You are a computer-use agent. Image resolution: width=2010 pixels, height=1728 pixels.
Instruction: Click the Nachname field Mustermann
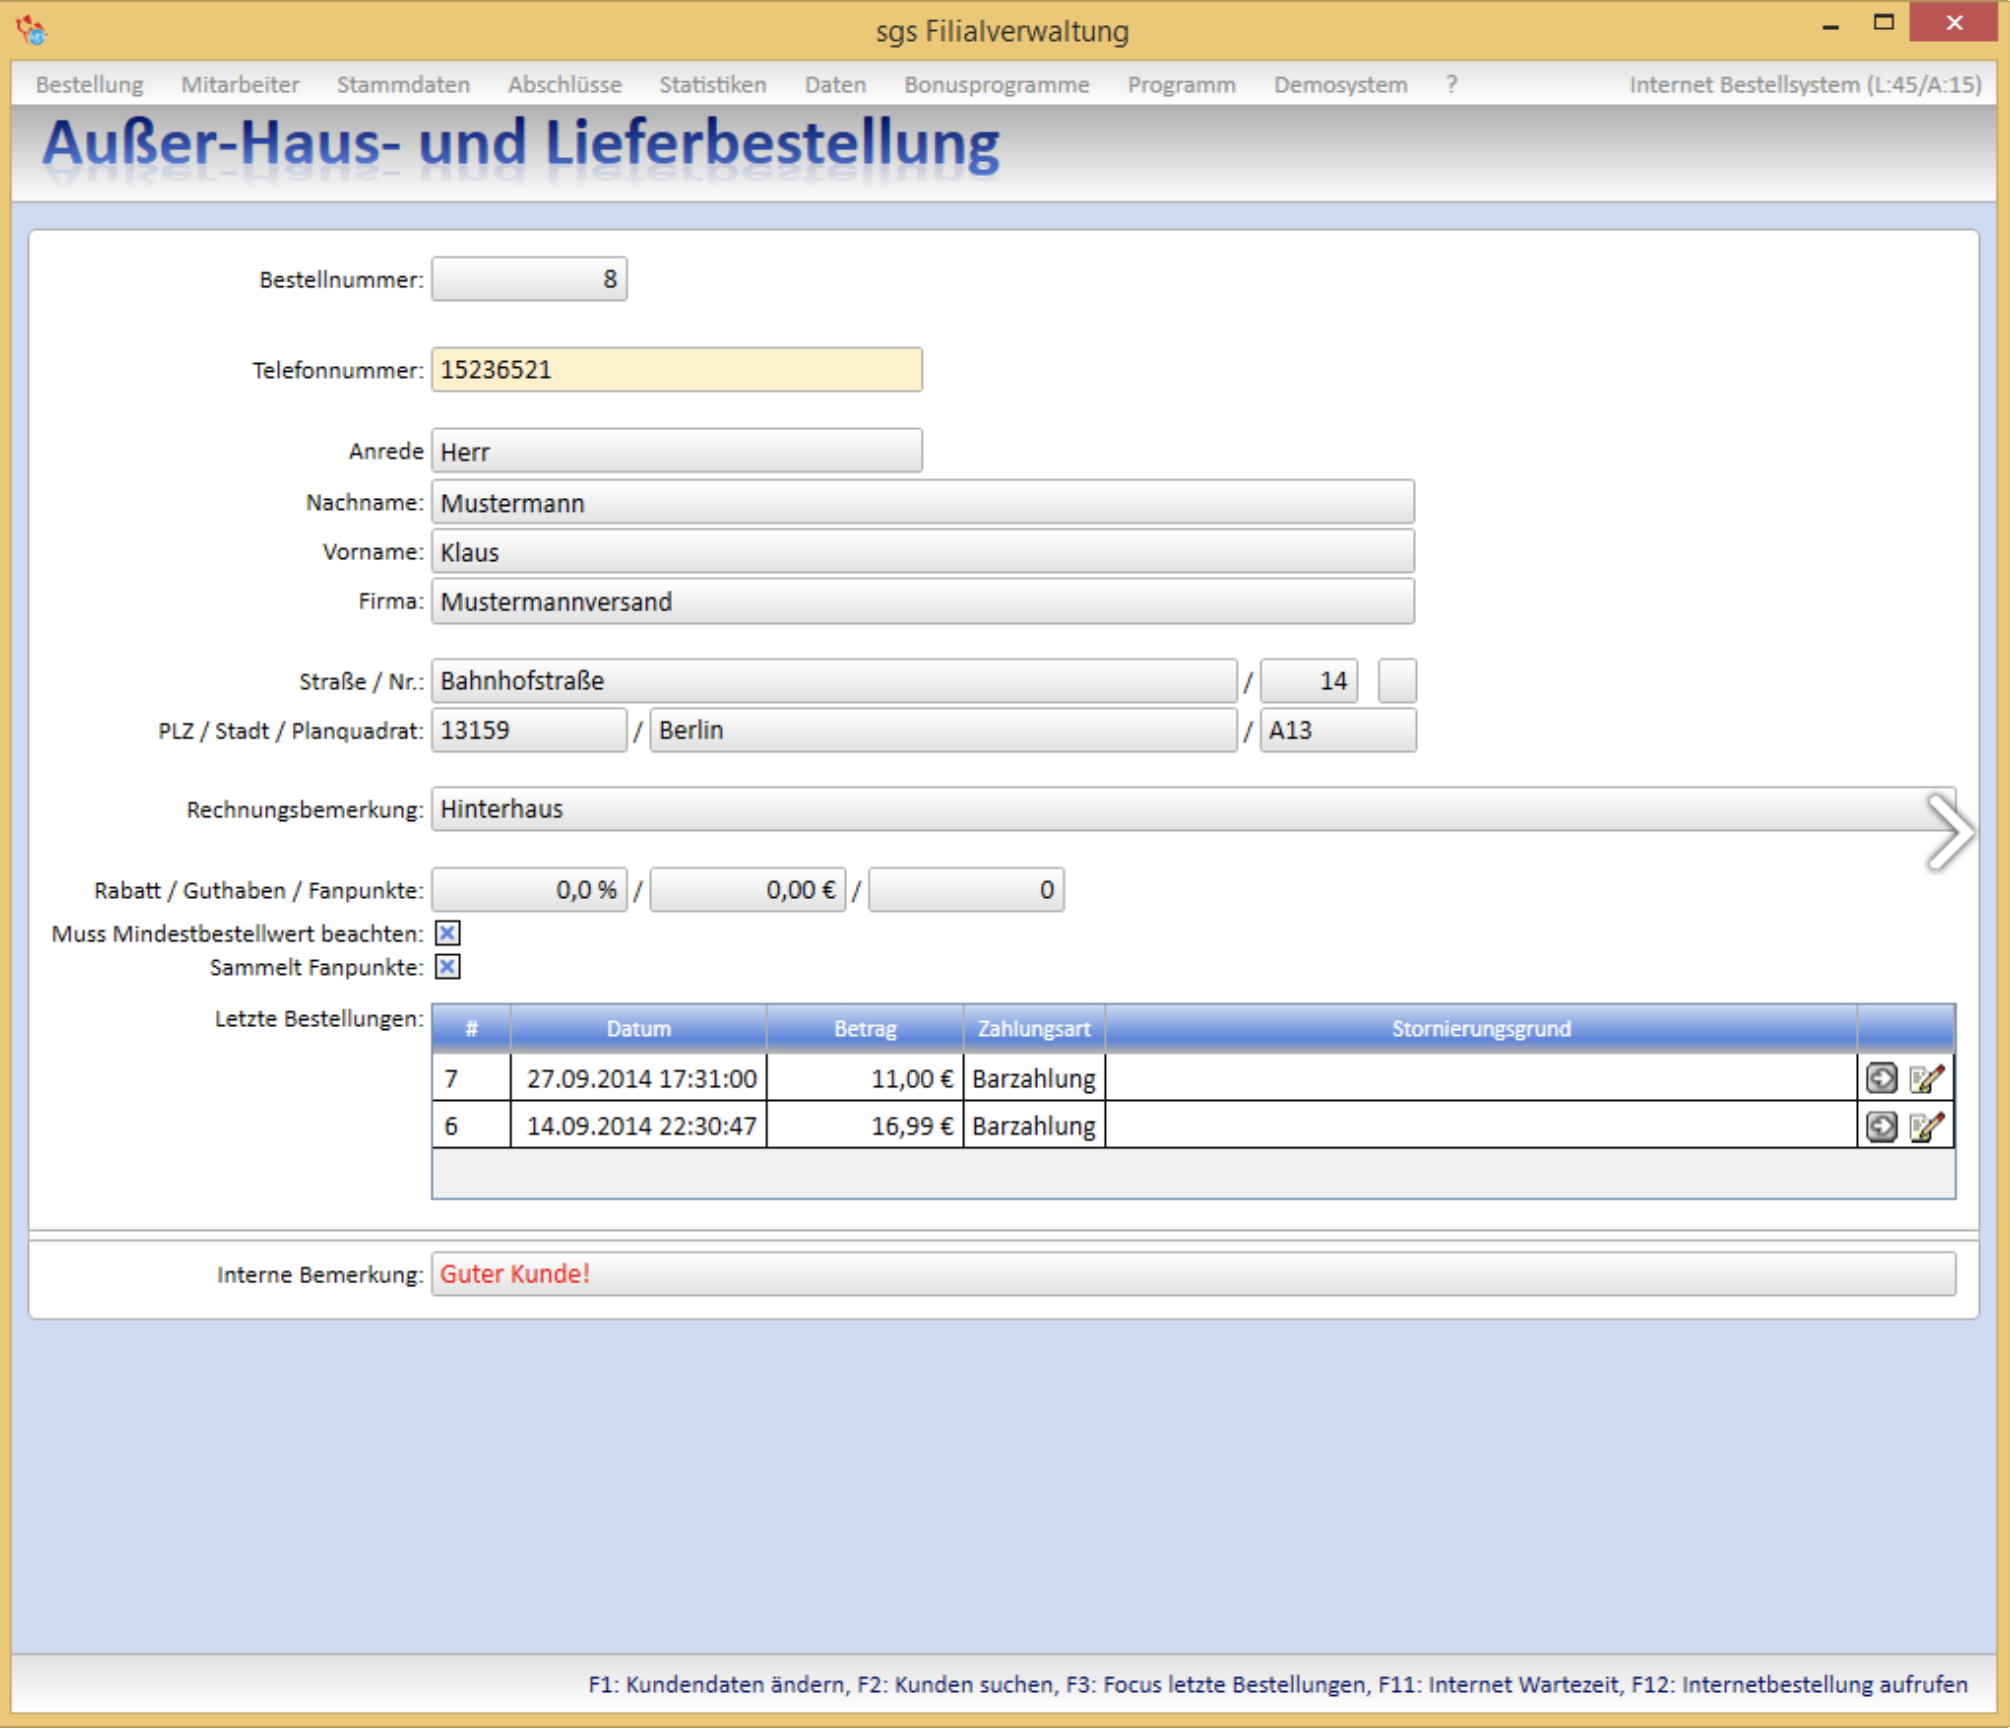pyautogui.click(x=923, y=502)
